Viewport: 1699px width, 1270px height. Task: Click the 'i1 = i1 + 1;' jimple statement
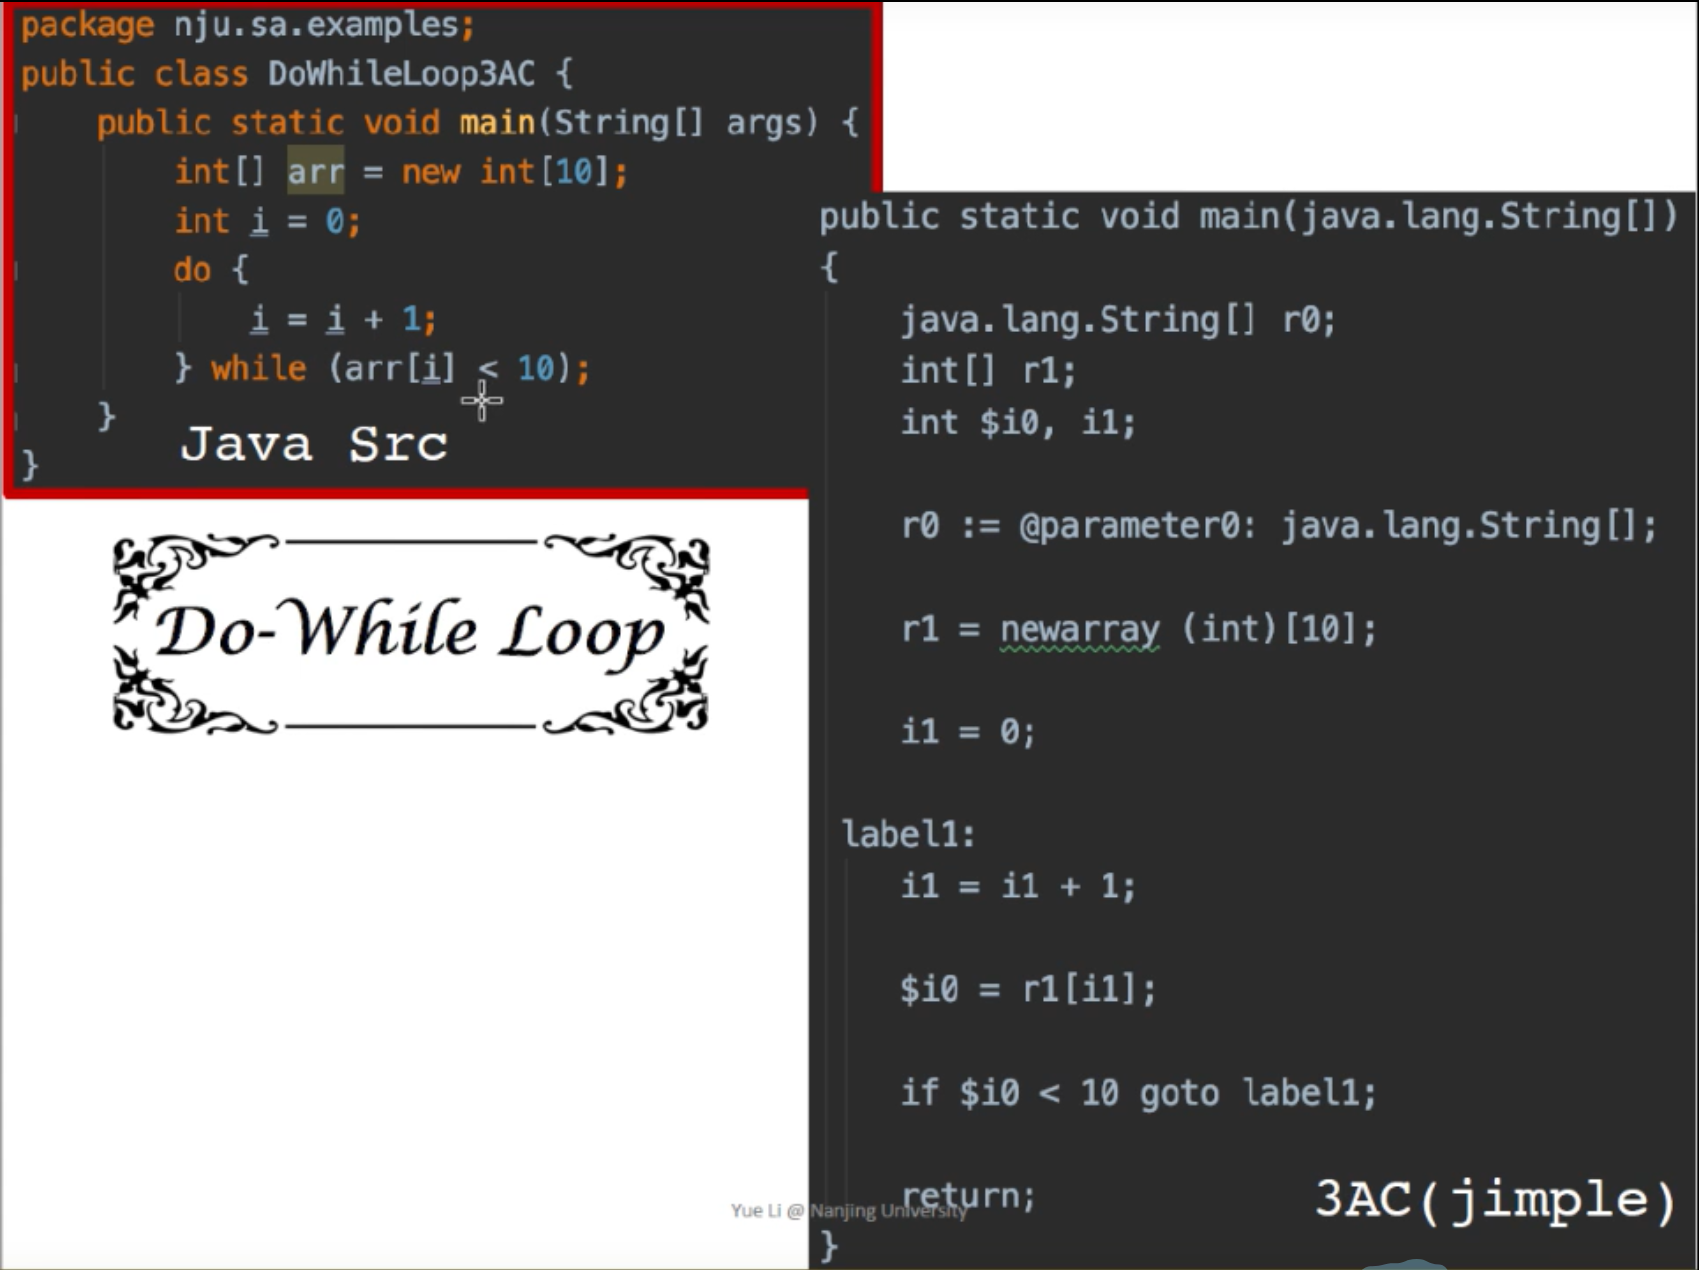pyautogui.click(x=1018, y=886)
